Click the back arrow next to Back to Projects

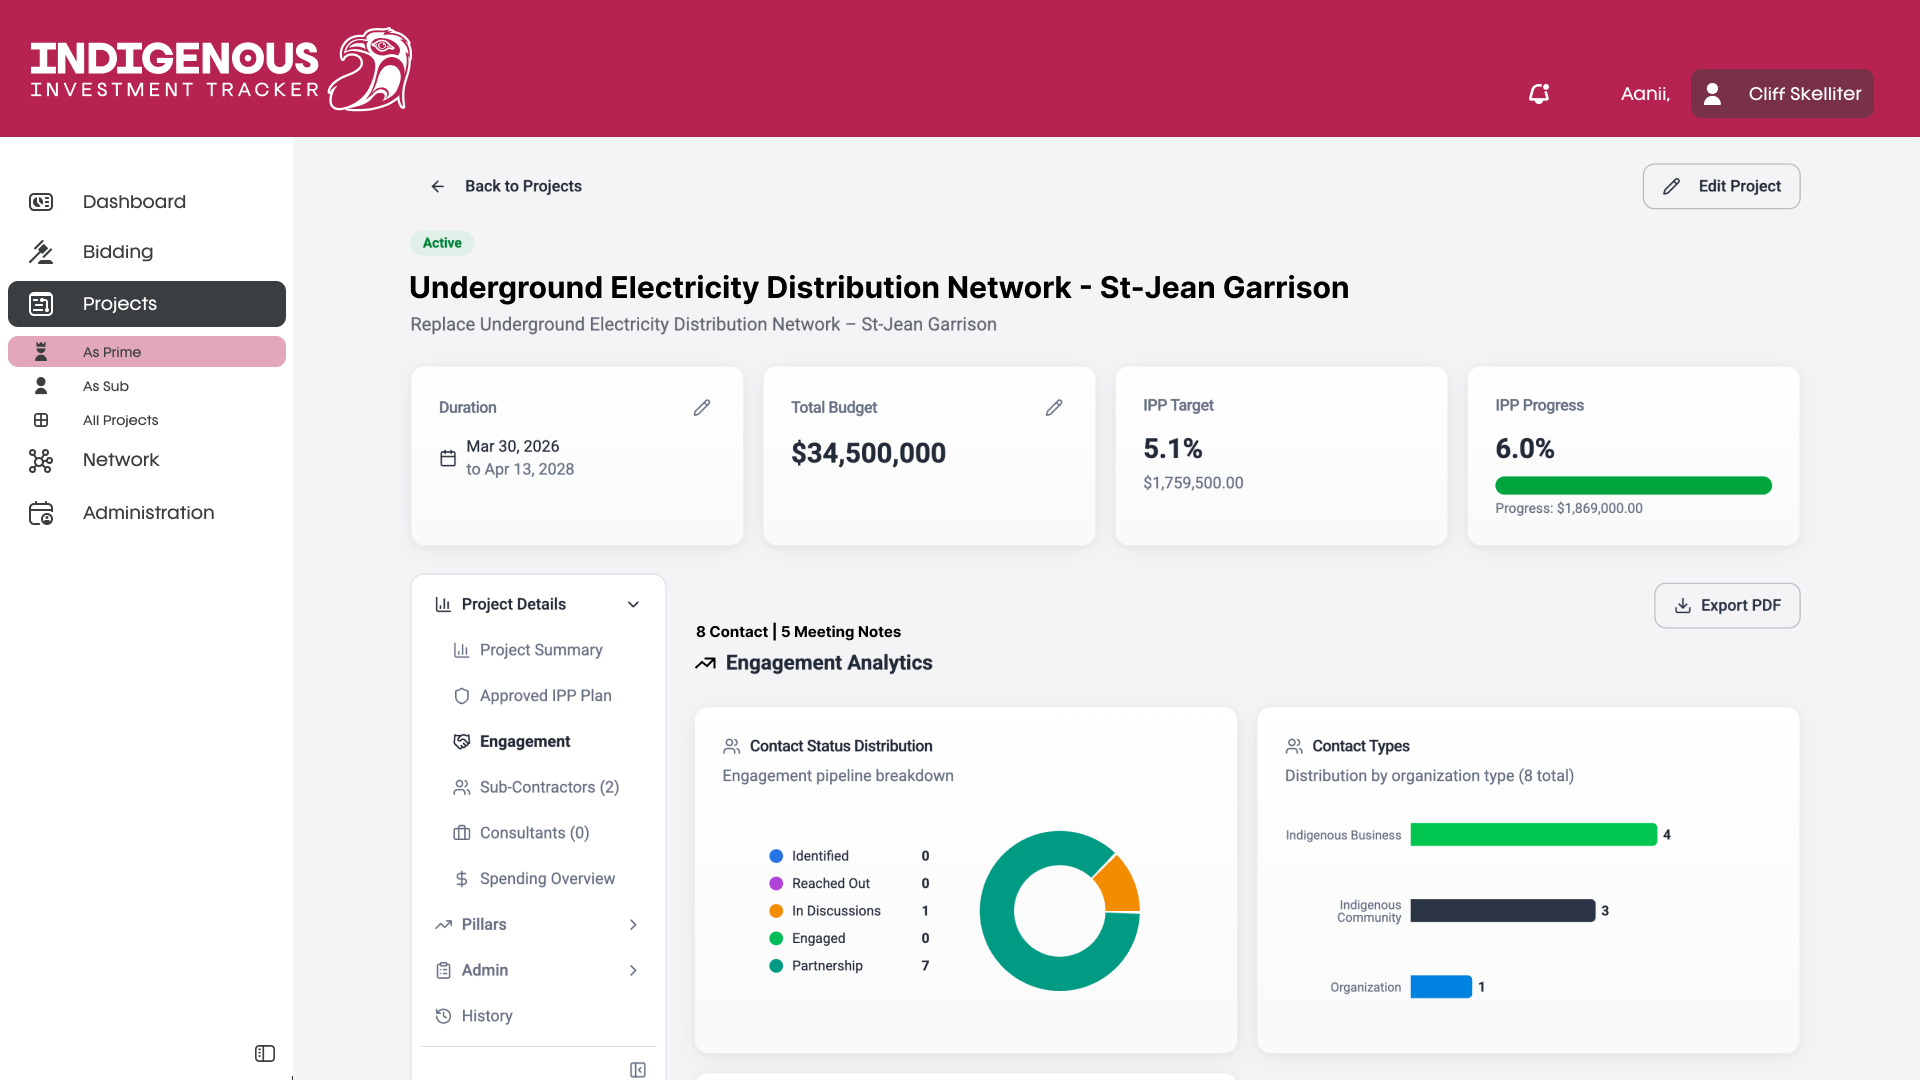(438, 186)
